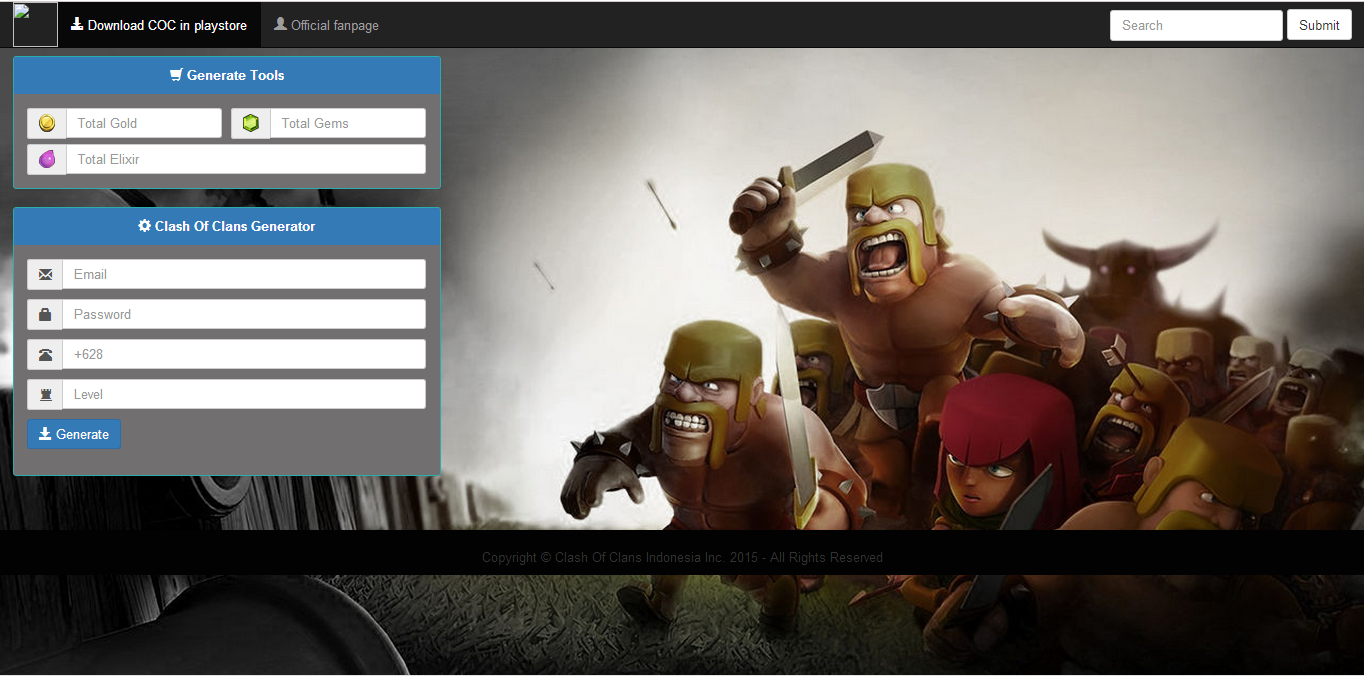Click the copyright footer text
1364x676 pixels.
682,557
